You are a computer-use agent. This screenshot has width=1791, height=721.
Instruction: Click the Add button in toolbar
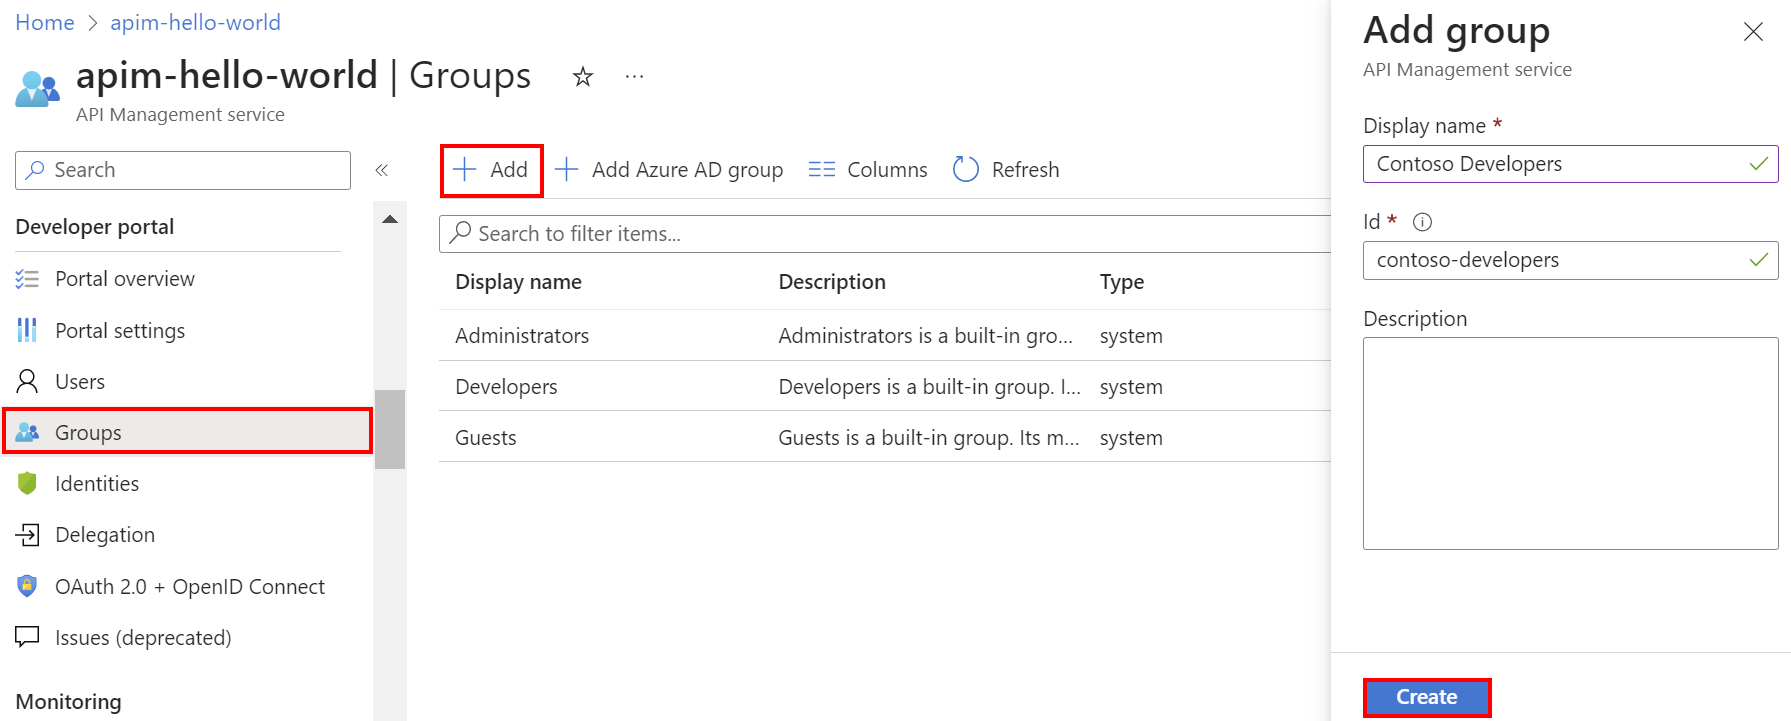click(x=491, y=170)
